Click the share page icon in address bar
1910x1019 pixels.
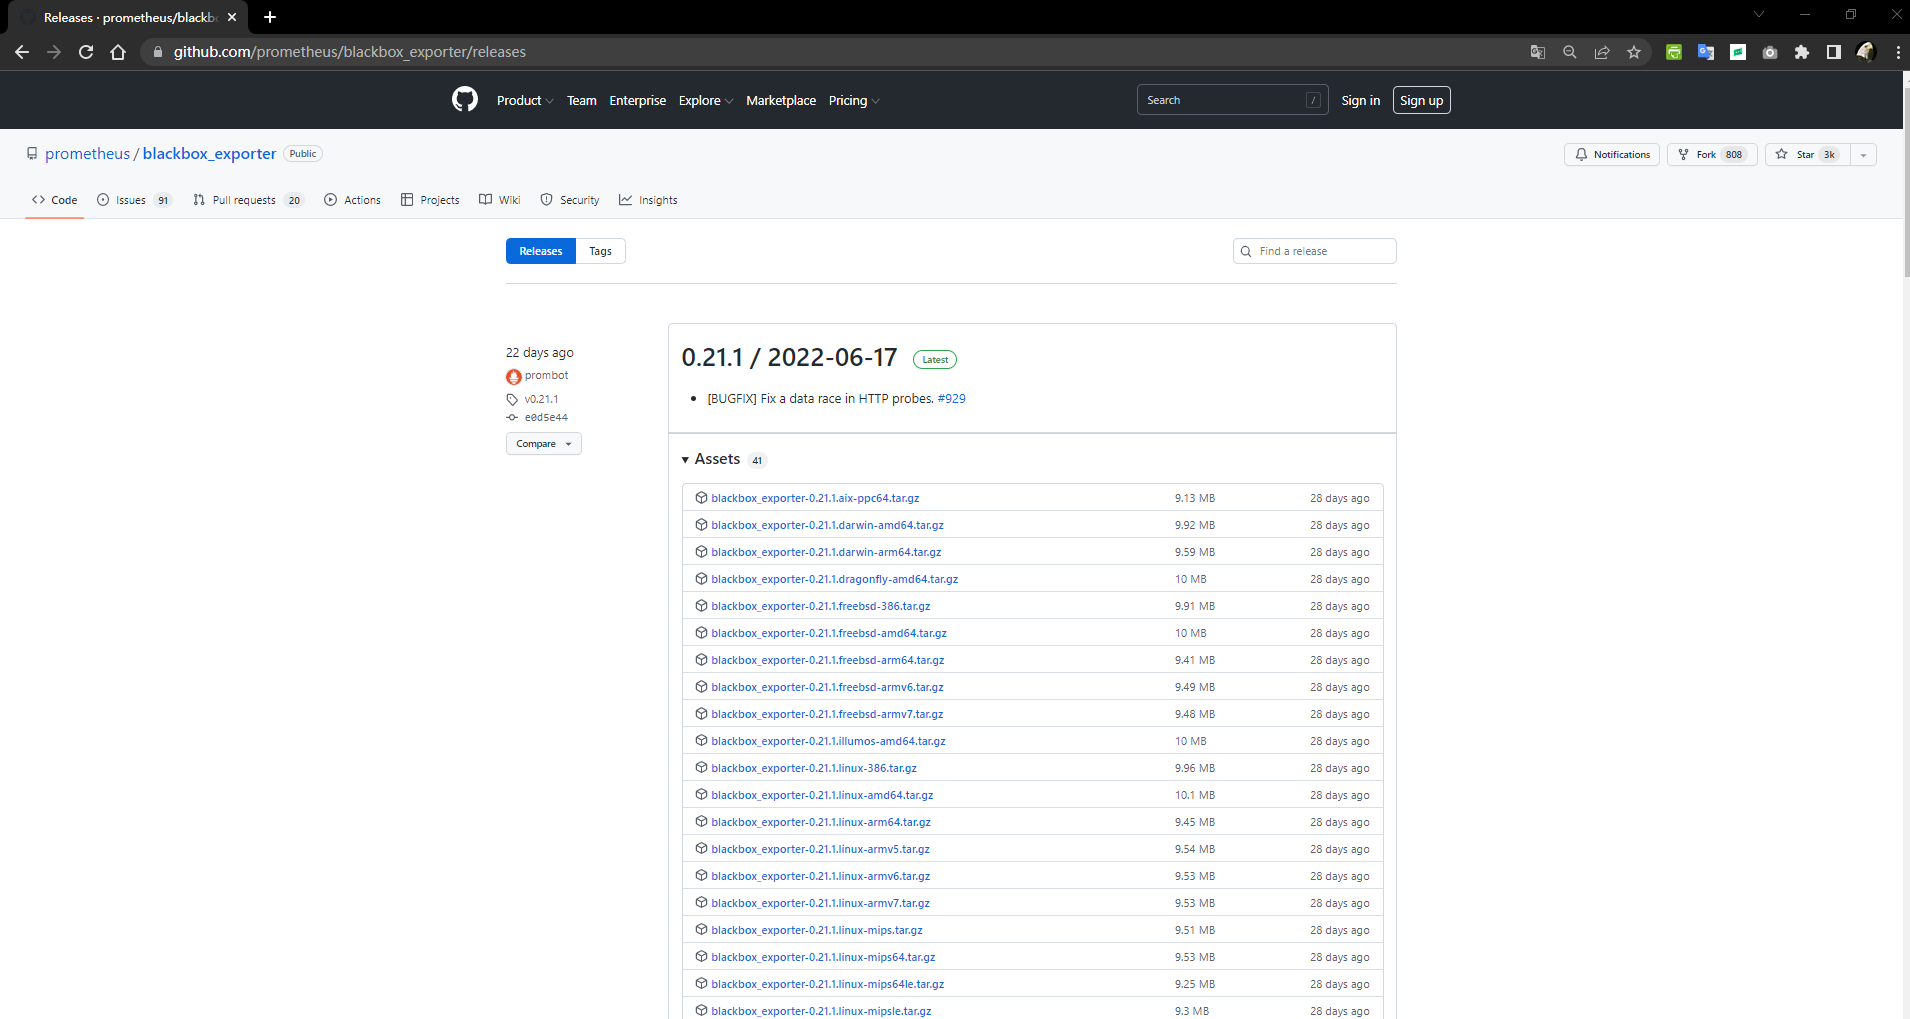pyautogui.click(x=1602, y=52)
